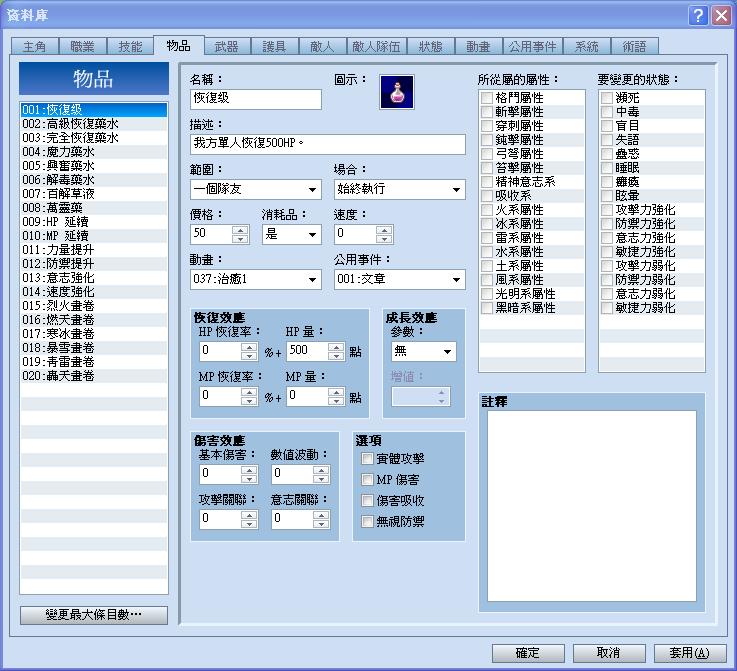Screen dimensions: 737x671
Task: Open the 術語 tab
Action: click(x=635, y=47)
